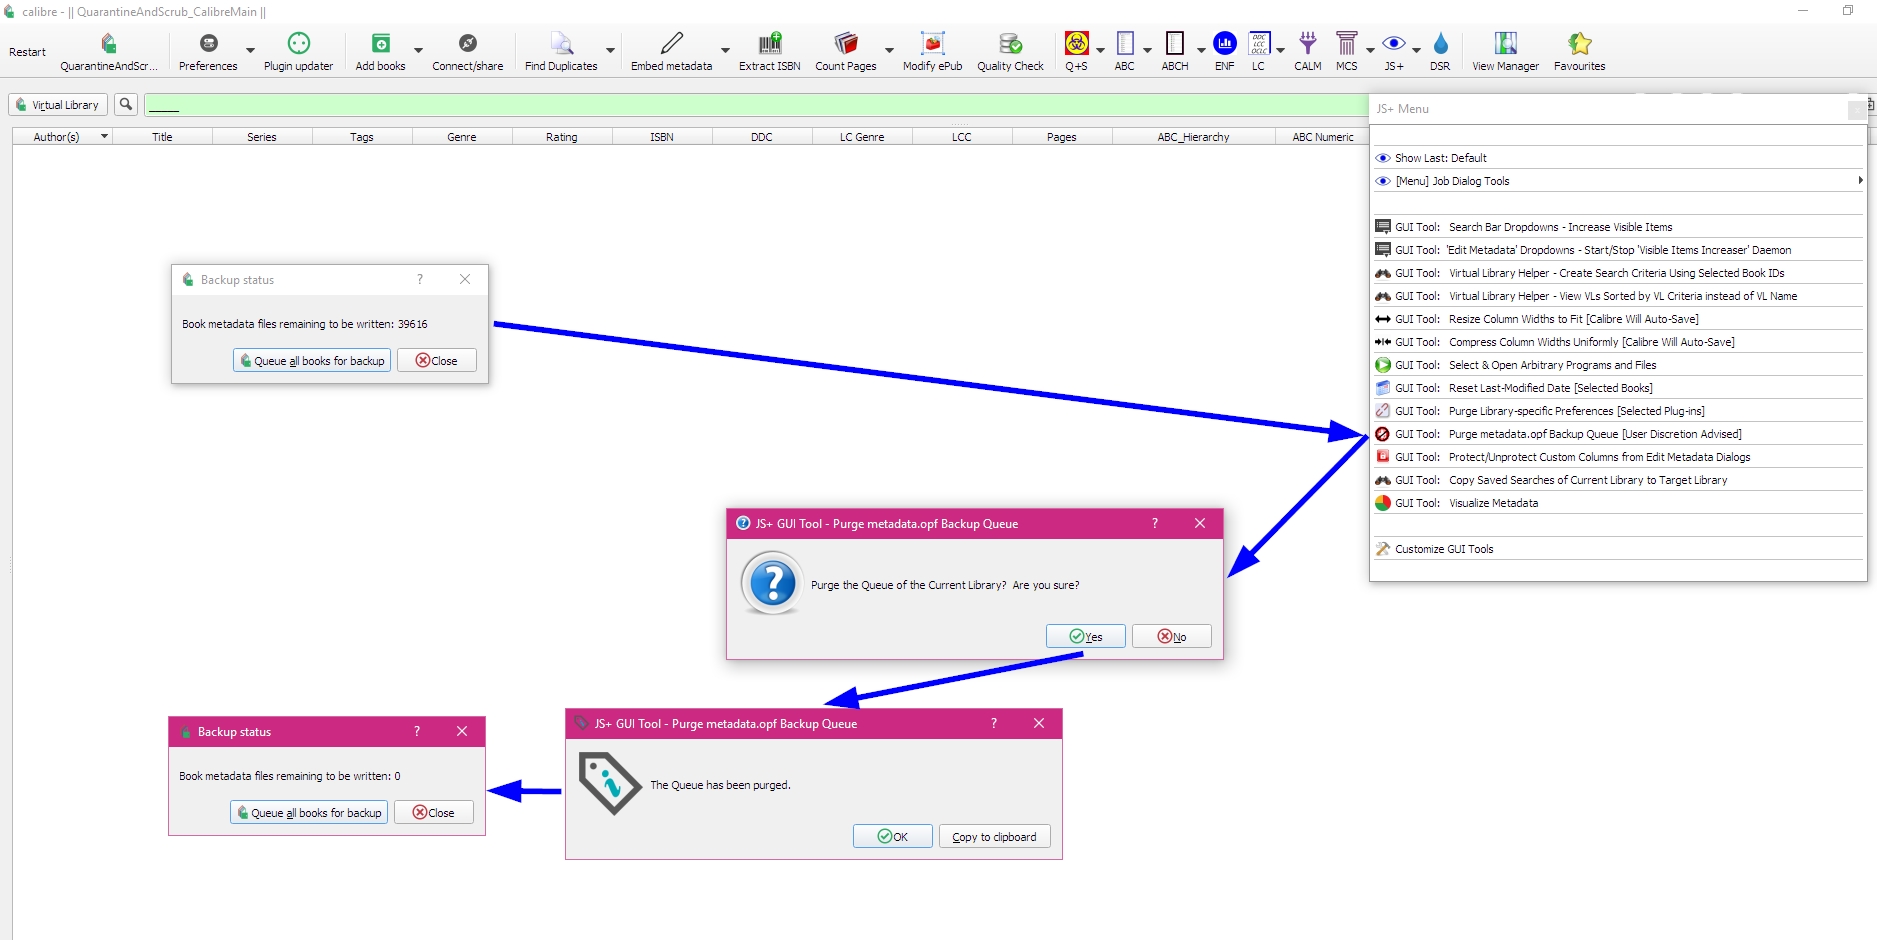Click the Embed metadata pencil icon

[672, 44]
